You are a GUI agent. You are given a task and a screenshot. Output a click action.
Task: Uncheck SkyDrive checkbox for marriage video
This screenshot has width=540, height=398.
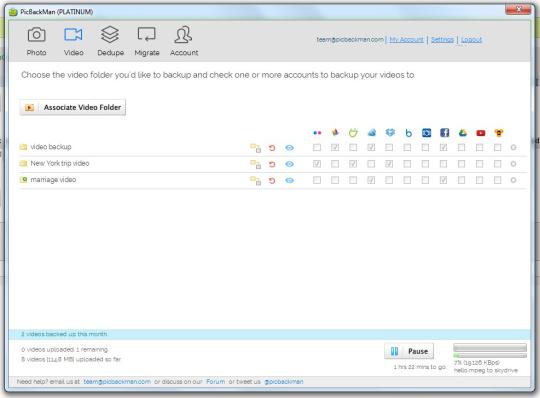[x=371, y=180]
